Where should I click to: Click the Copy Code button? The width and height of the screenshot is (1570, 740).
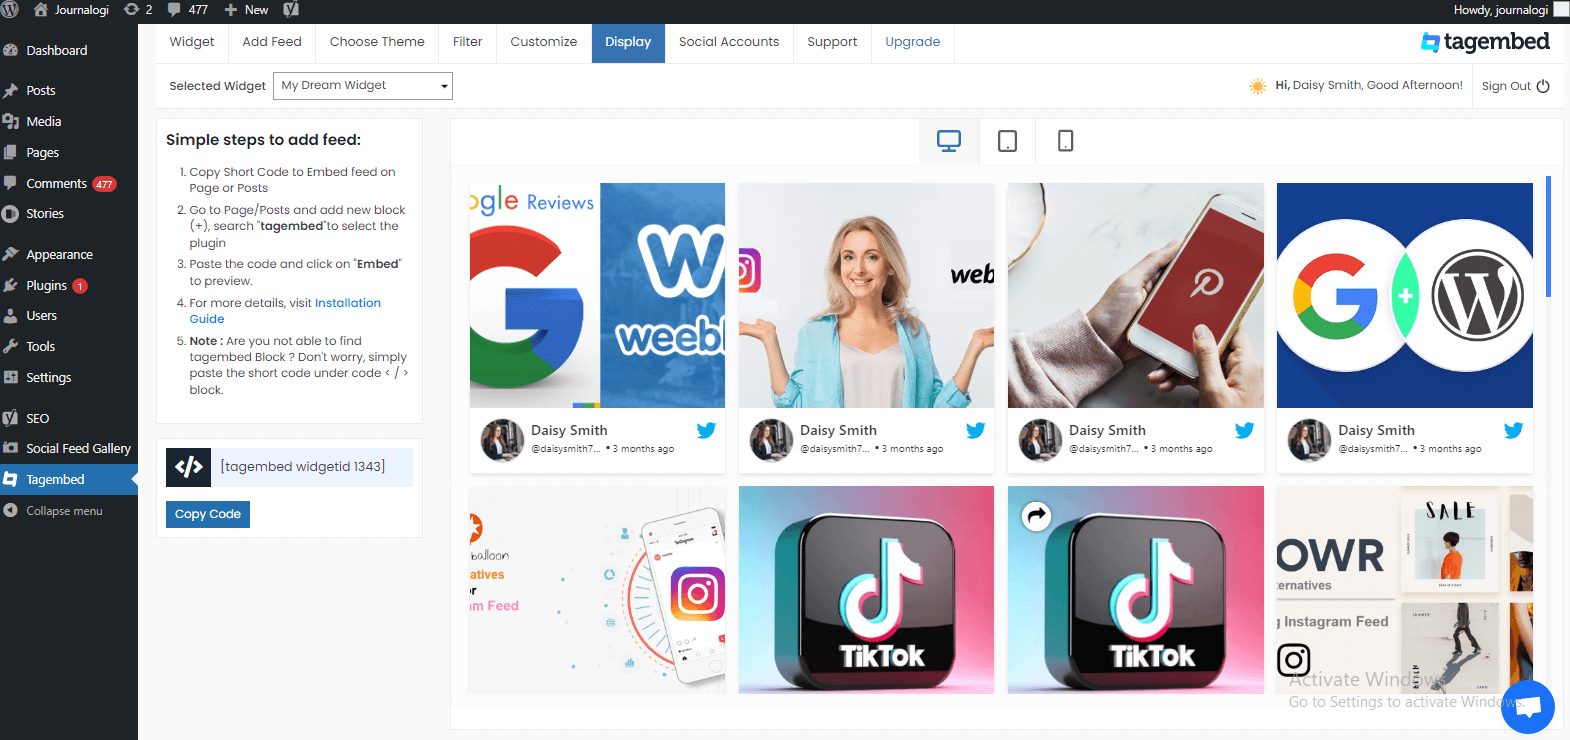click(x=208, y=514)
